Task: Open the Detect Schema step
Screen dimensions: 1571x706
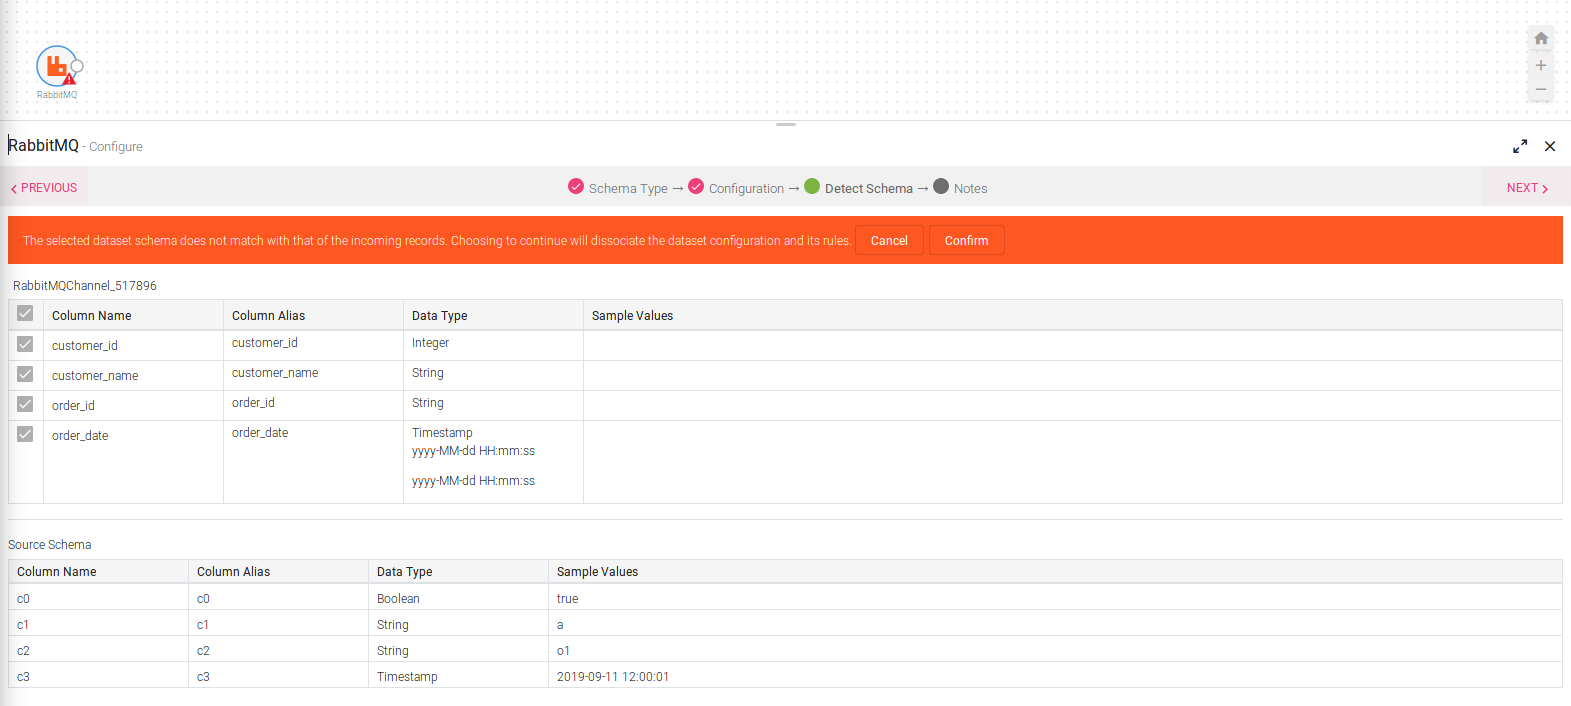Action: point(868,188)
